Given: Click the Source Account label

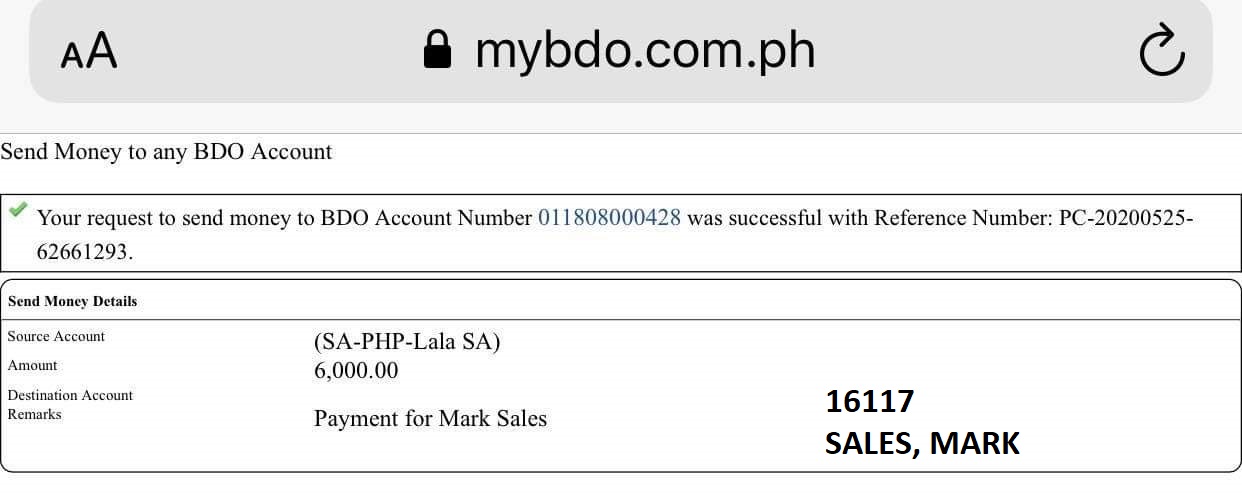Looking at the screenshot, I should [x=56, y=336].
